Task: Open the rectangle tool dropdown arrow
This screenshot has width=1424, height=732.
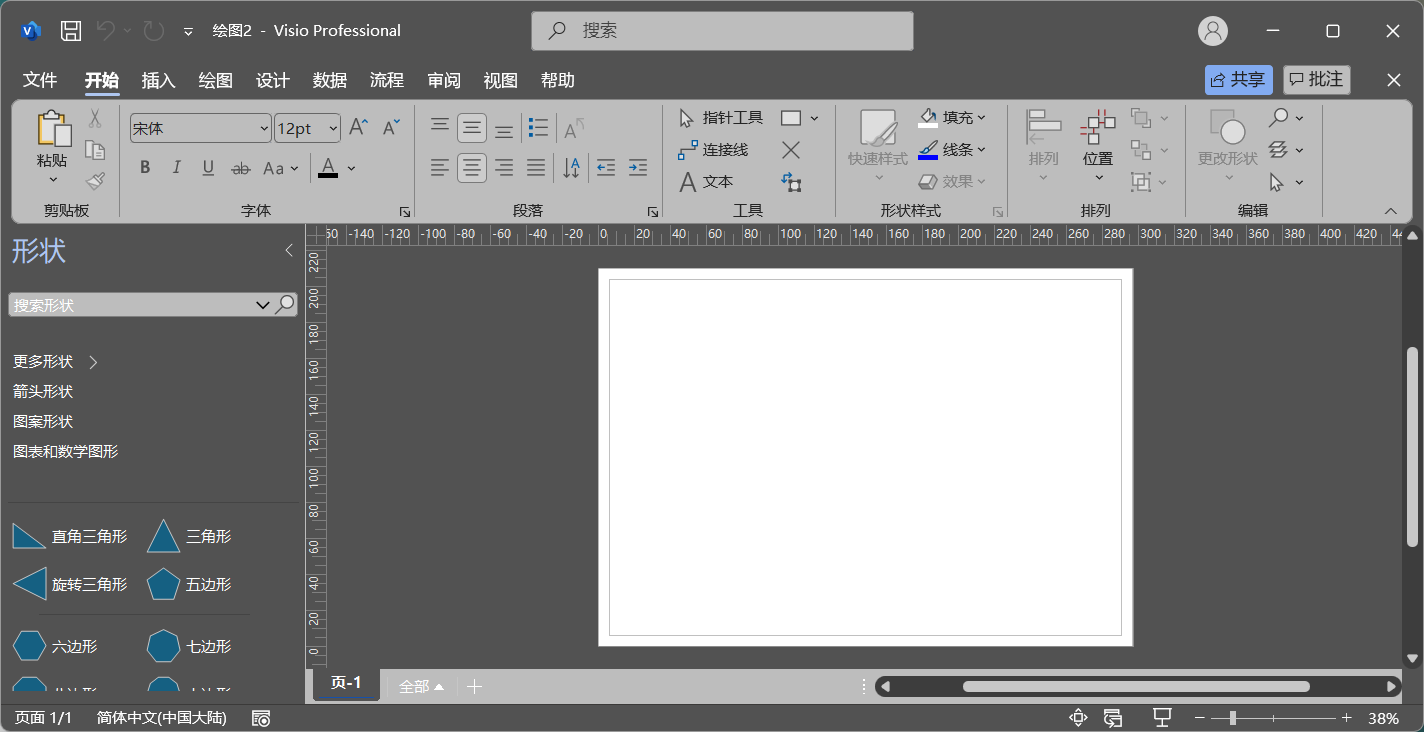Action: (814, 118)
